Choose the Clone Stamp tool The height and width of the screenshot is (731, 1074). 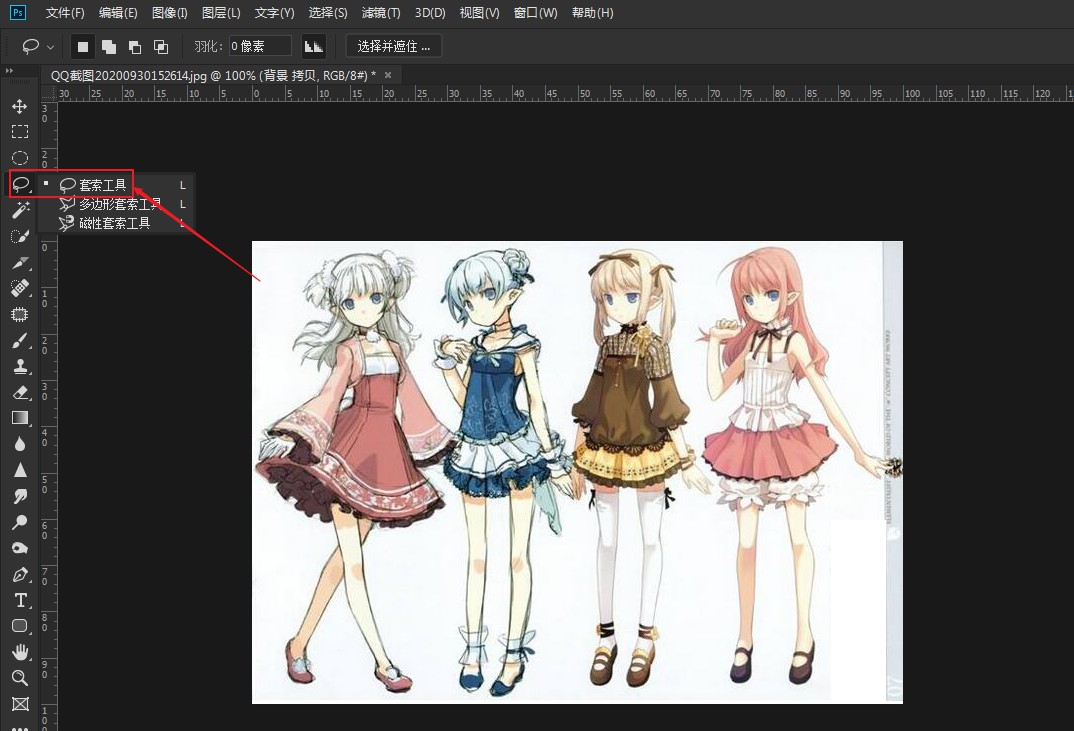[19, 365]
